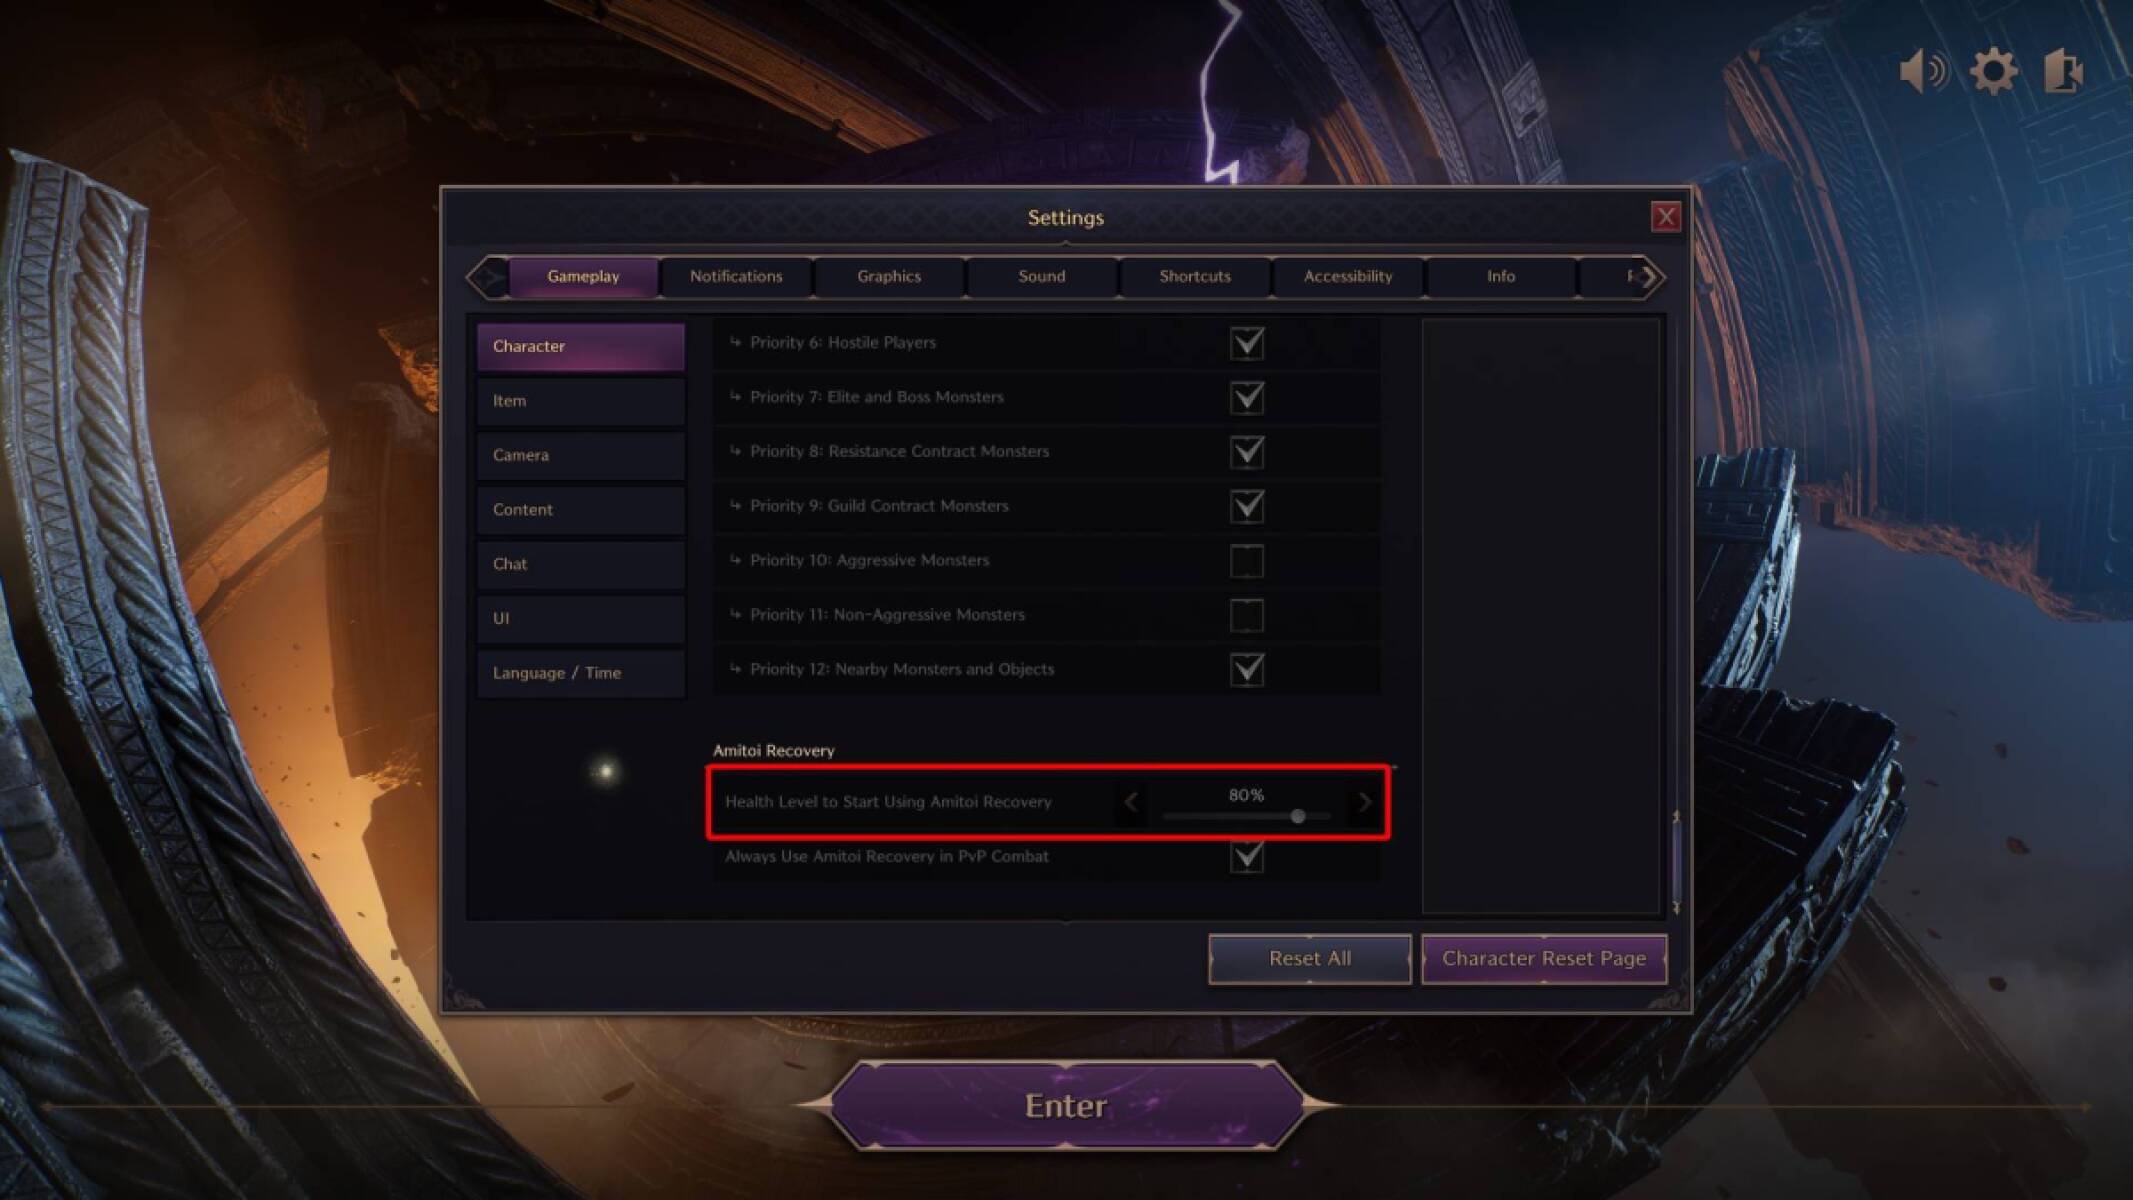Toggle Priority 11 Non-Aggressive Monsters checkbox

click(x=1247, y=614)
